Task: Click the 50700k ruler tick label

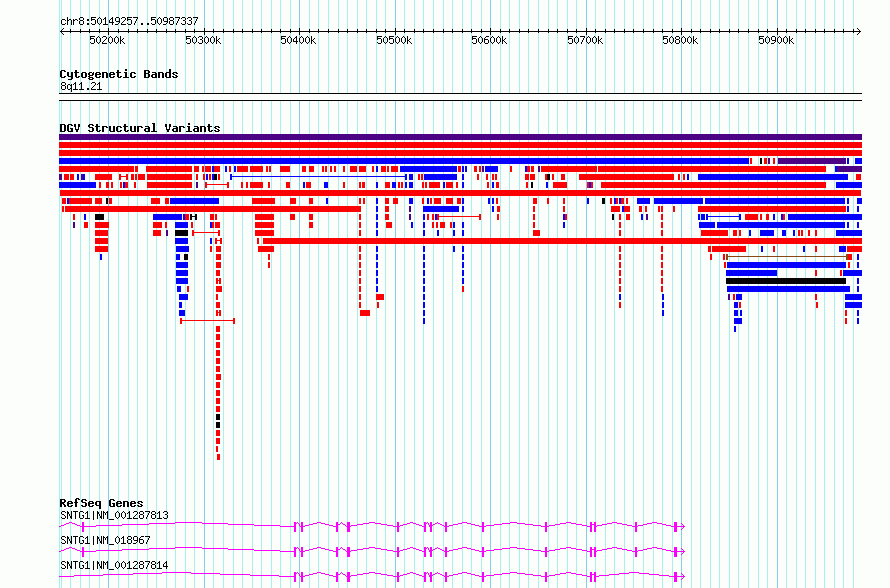Action: click(x=585, y=40)
